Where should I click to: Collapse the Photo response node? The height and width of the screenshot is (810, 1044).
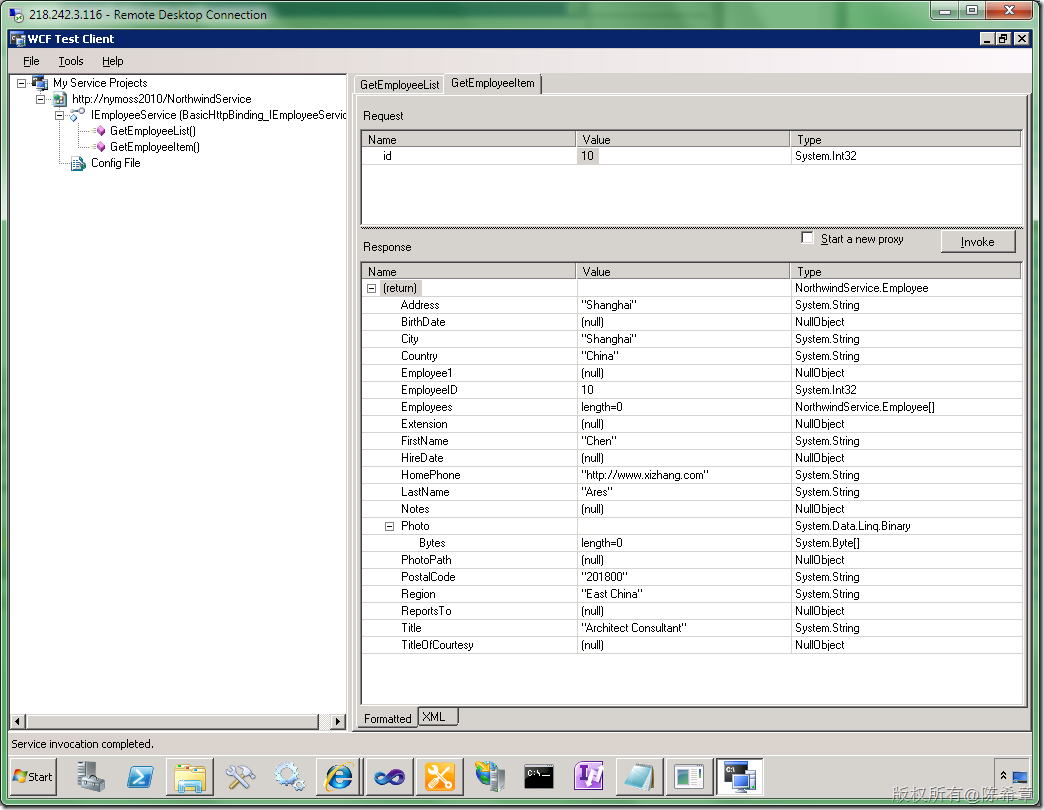point(390,526)
